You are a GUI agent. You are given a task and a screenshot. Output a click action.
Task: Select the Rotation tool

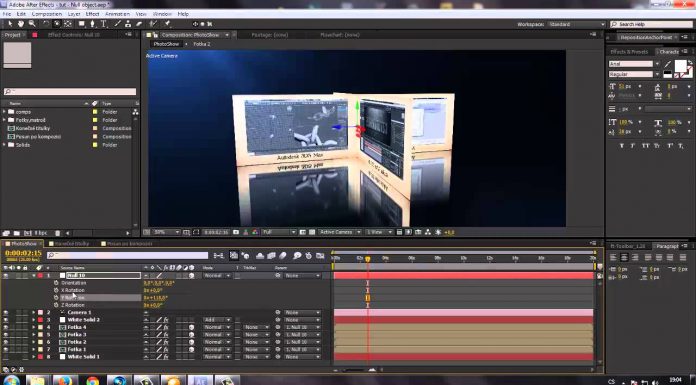coord(46,24)
